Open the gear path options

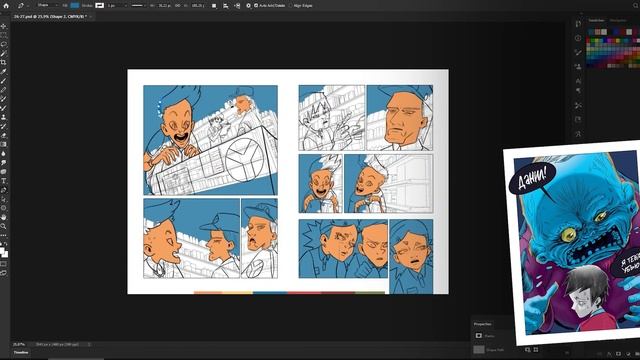(248, 6)
